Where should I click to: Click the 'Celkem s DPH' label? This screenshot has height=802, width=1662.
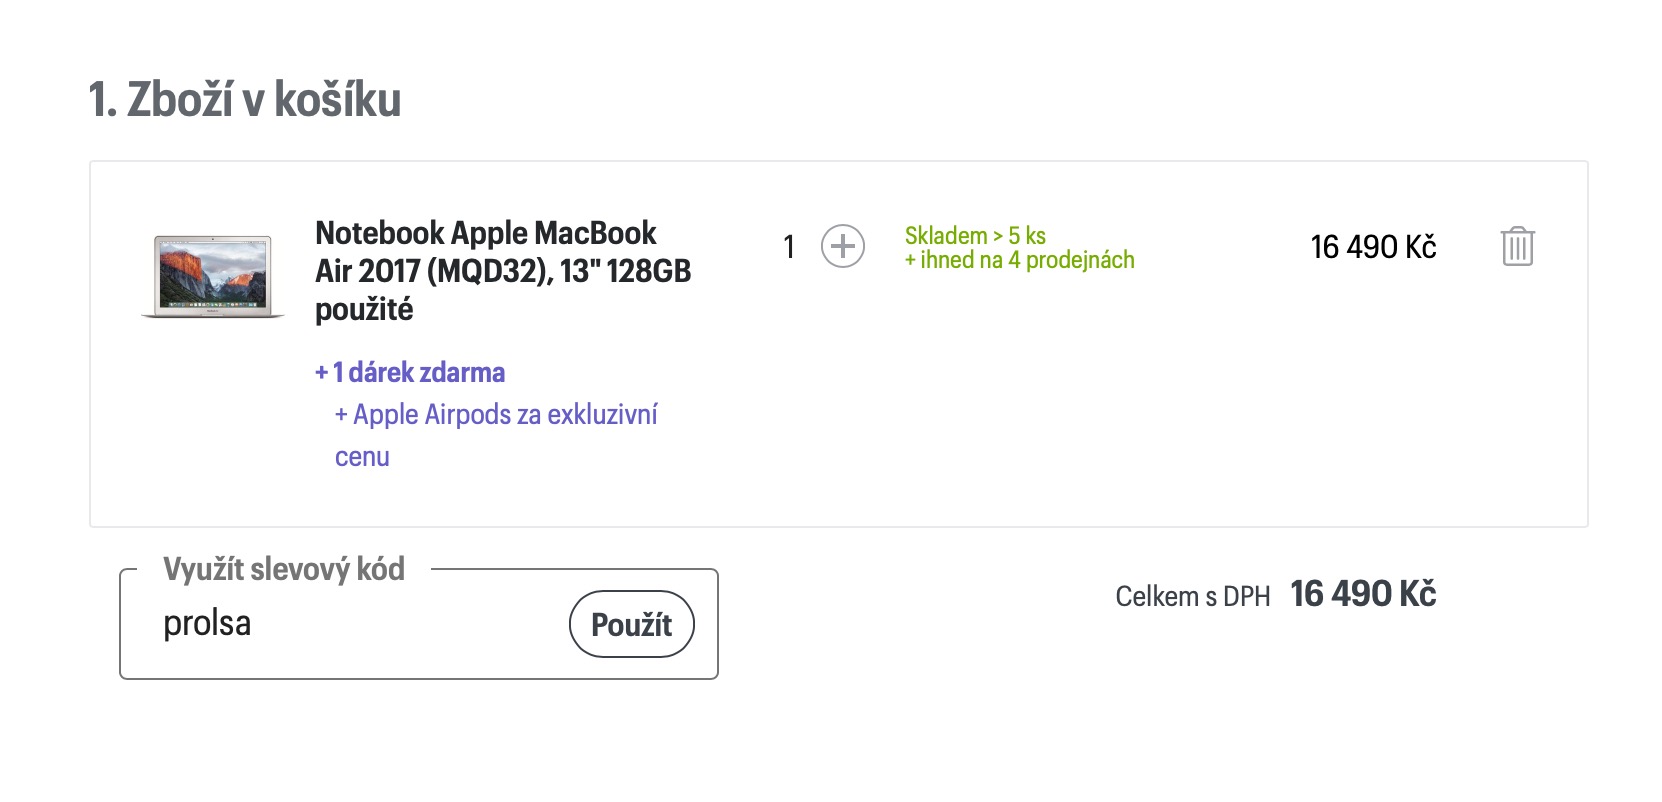pyautogui.click(x=1192, y=597)
